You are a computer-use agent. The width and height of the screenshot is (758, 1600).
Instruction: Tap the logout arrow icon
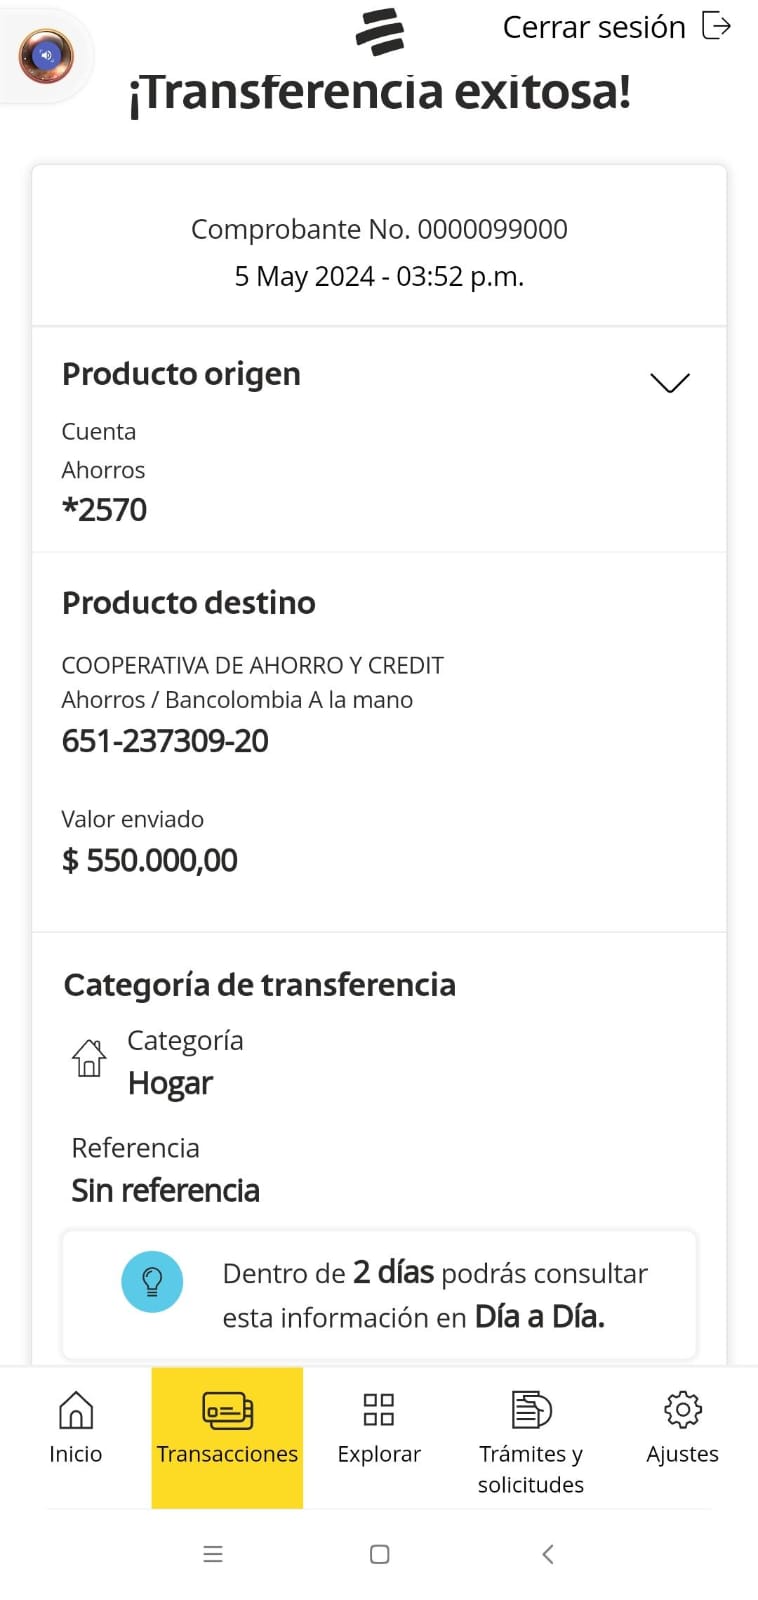717,26
